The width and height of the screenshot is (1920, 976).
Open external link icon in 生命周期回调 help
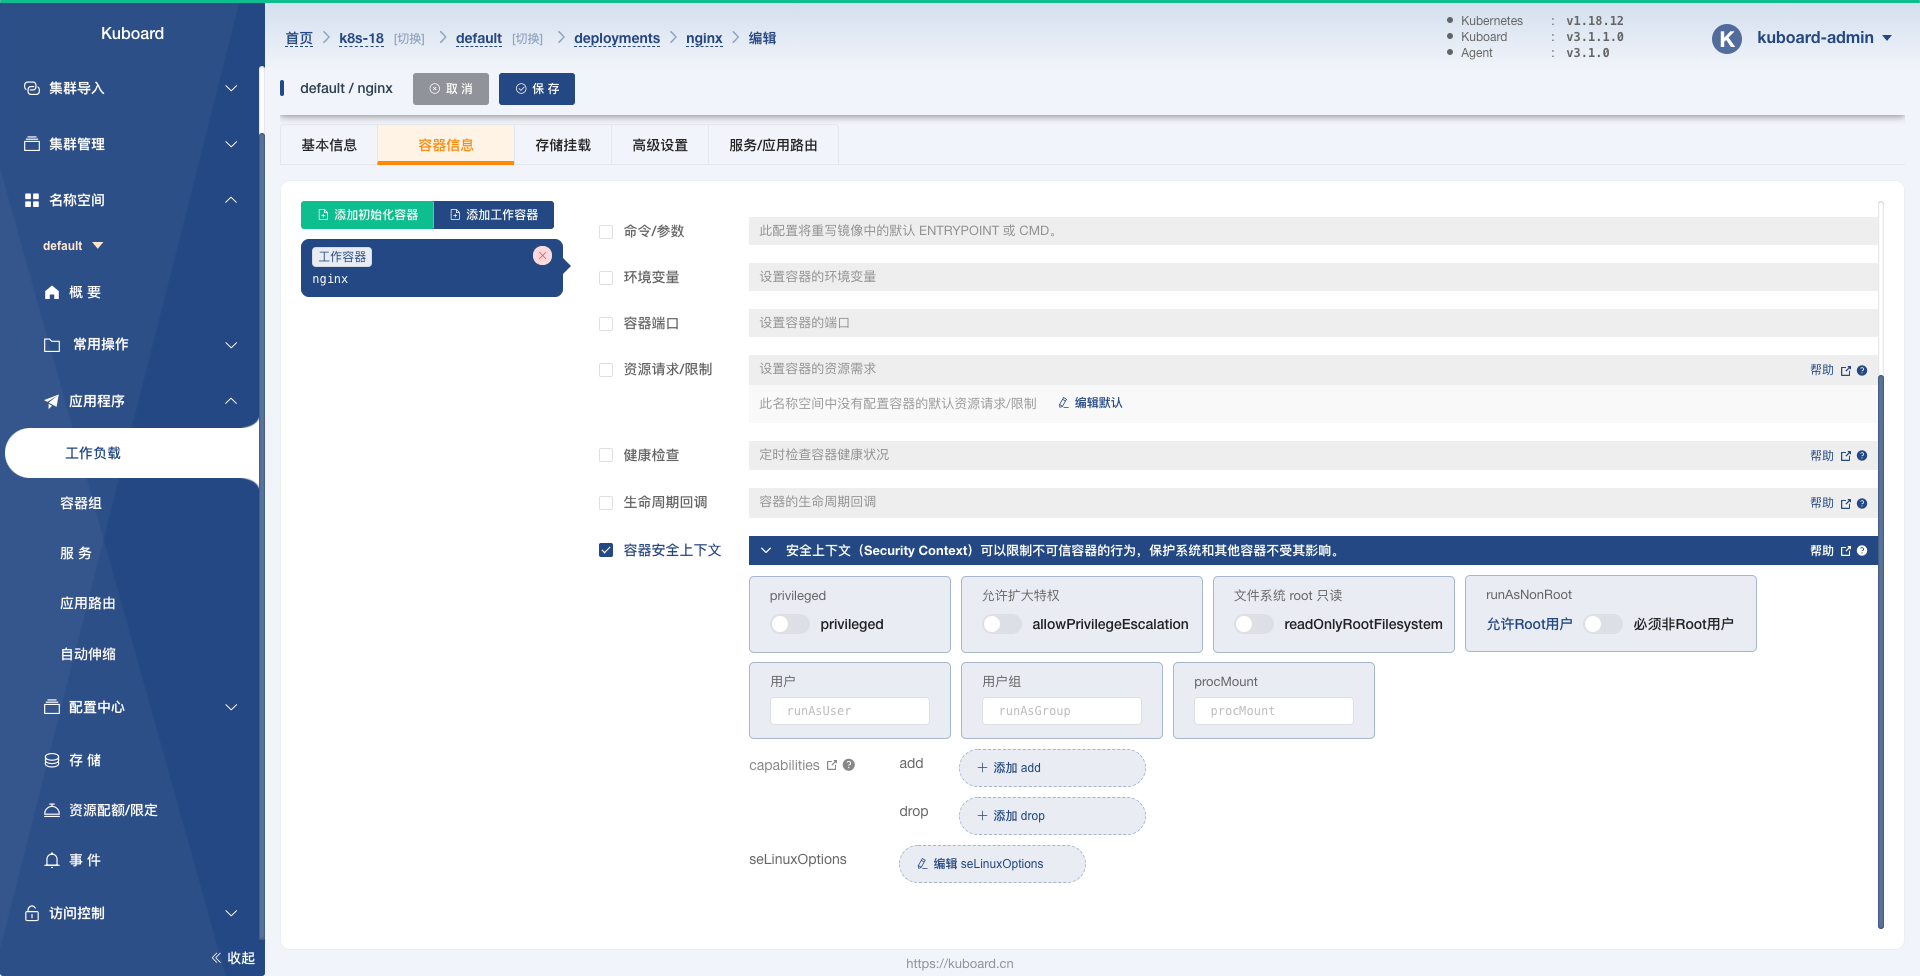pos(1846,504)
